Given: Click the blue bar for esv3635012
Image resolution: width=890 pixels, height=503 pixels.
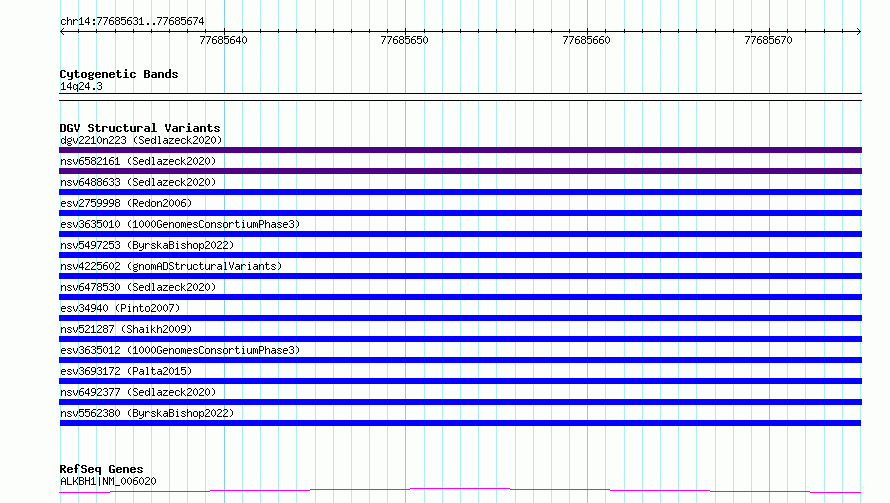Looking at the screenshot, I should [x=460, y=360].
